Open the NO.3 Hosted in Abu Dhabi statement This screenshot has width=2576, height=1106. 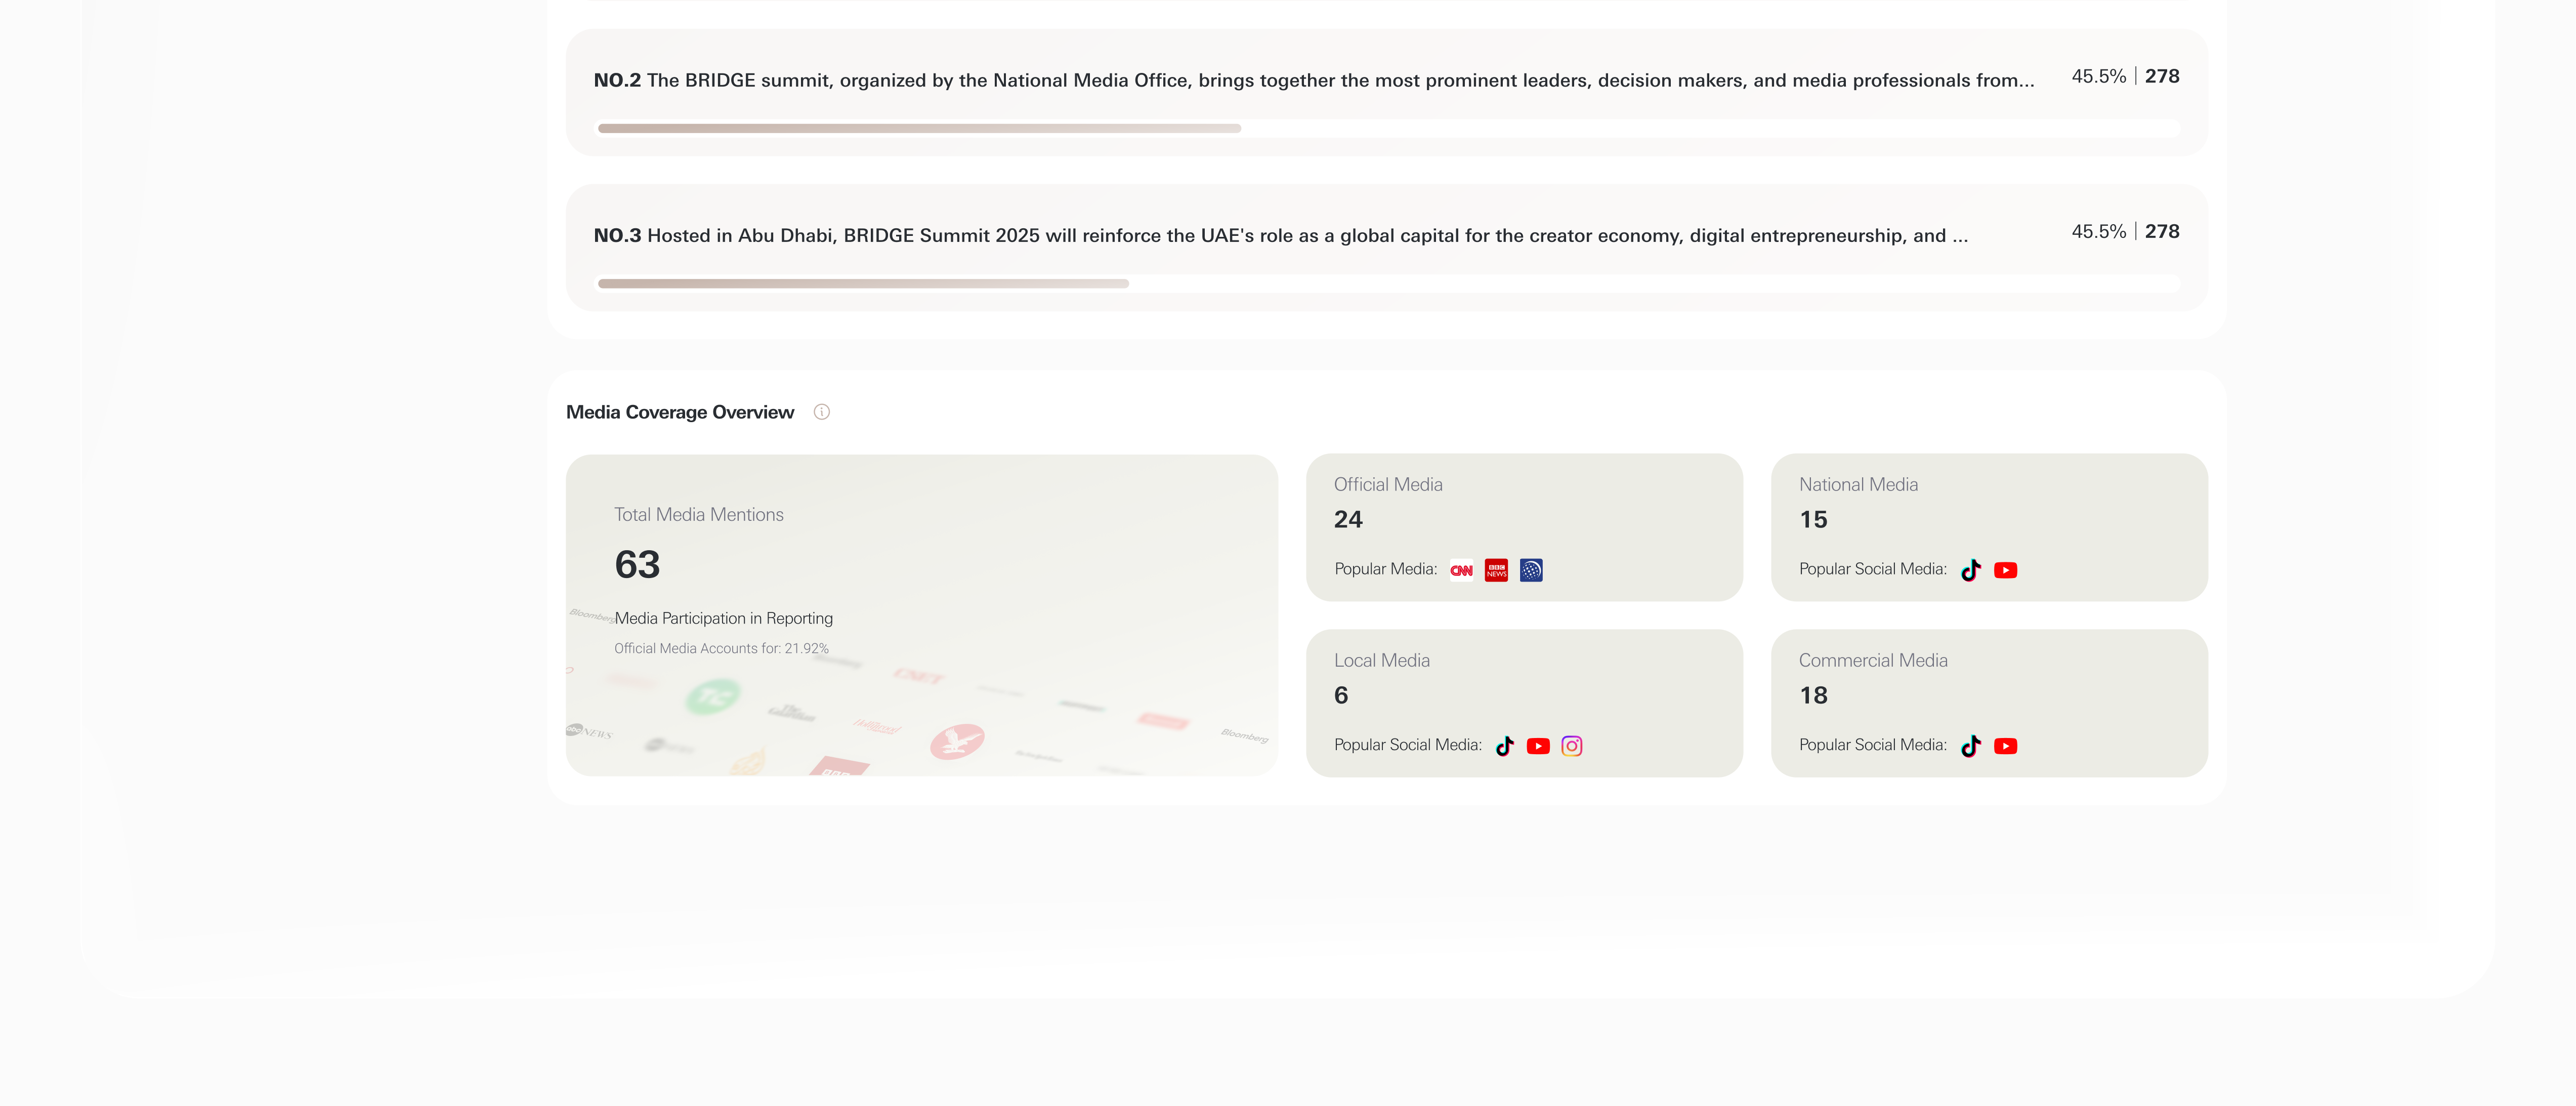(1281, 235)
